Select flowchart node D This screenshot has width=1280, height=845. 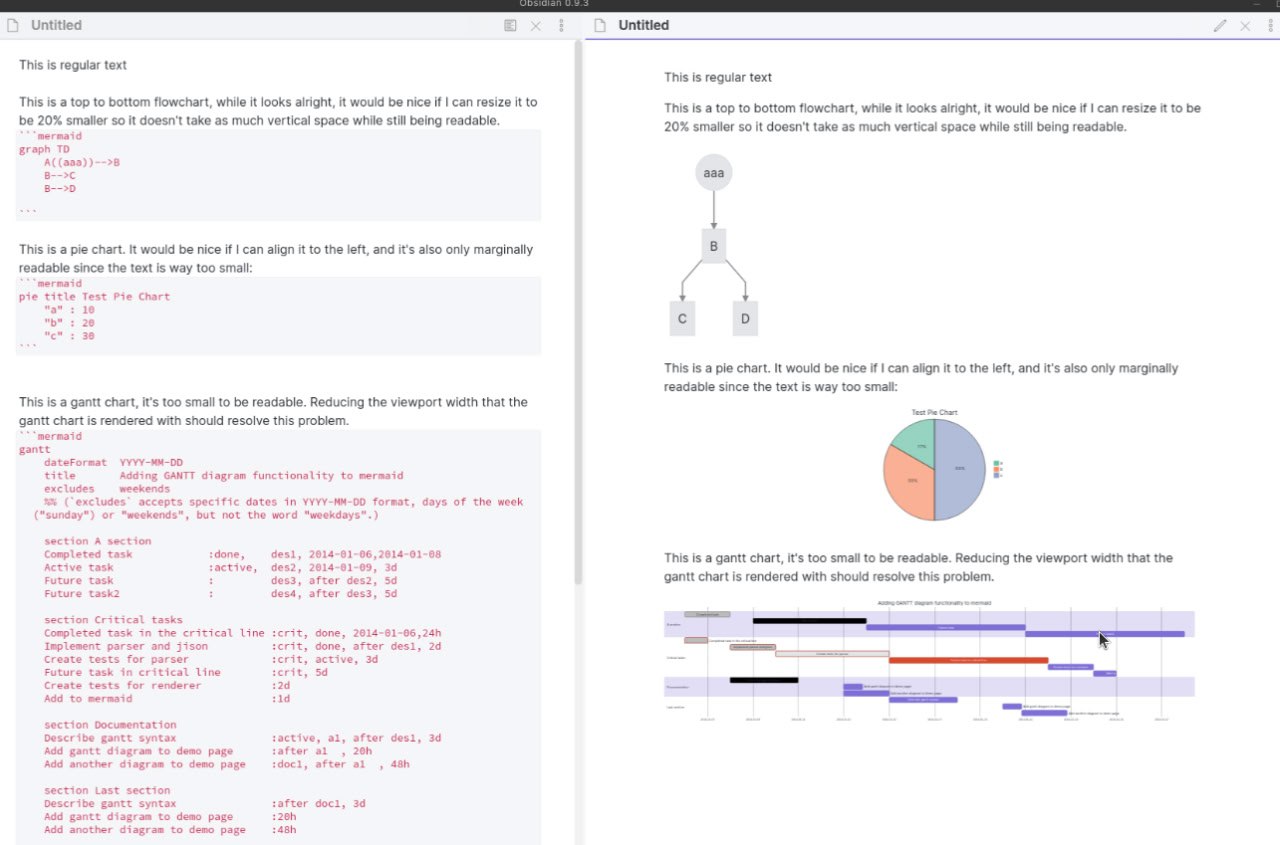[745, 319]
